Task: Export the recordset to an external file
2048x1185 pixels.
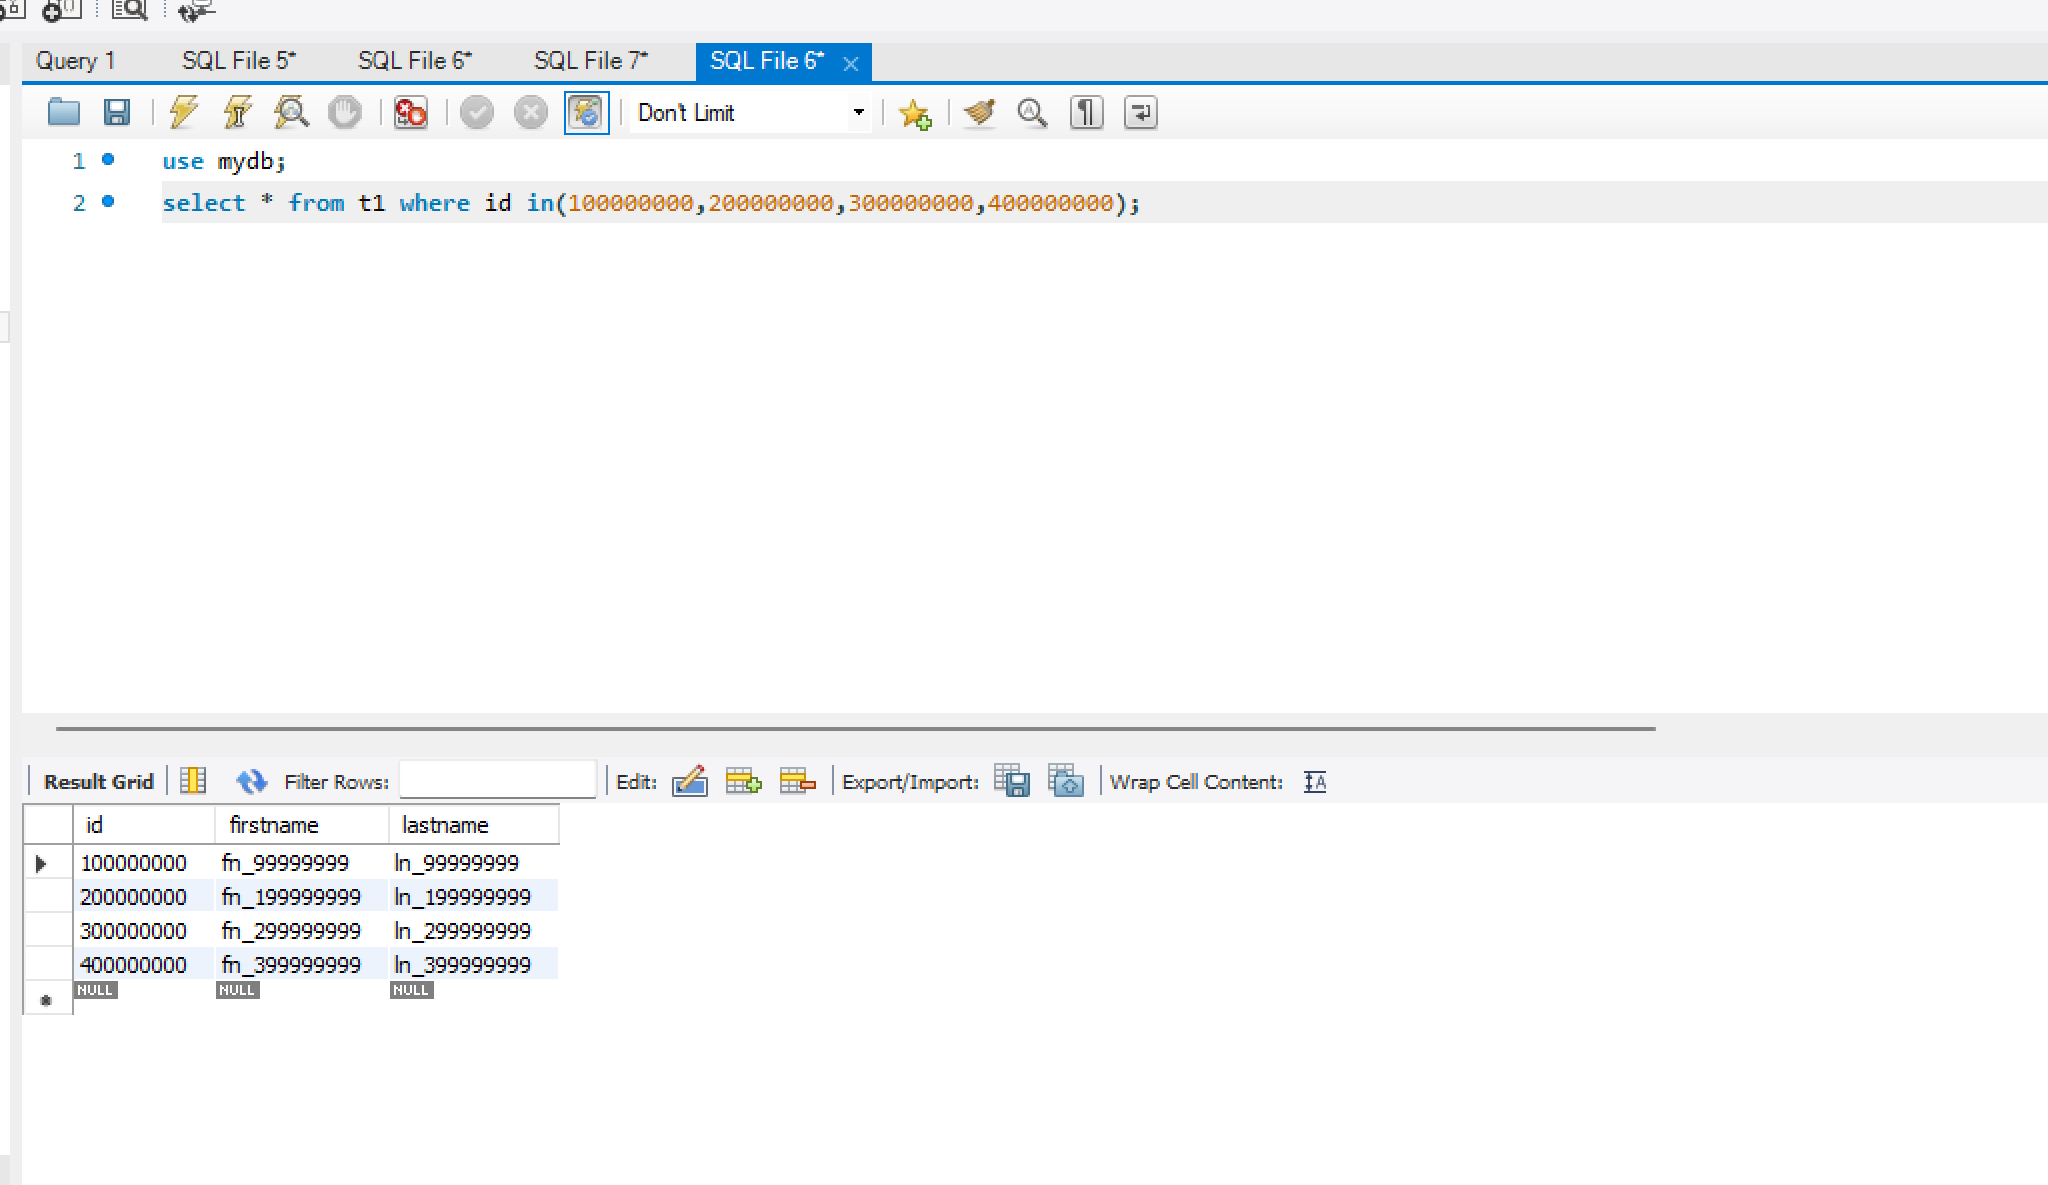Action: click(x=1012, y=781)
